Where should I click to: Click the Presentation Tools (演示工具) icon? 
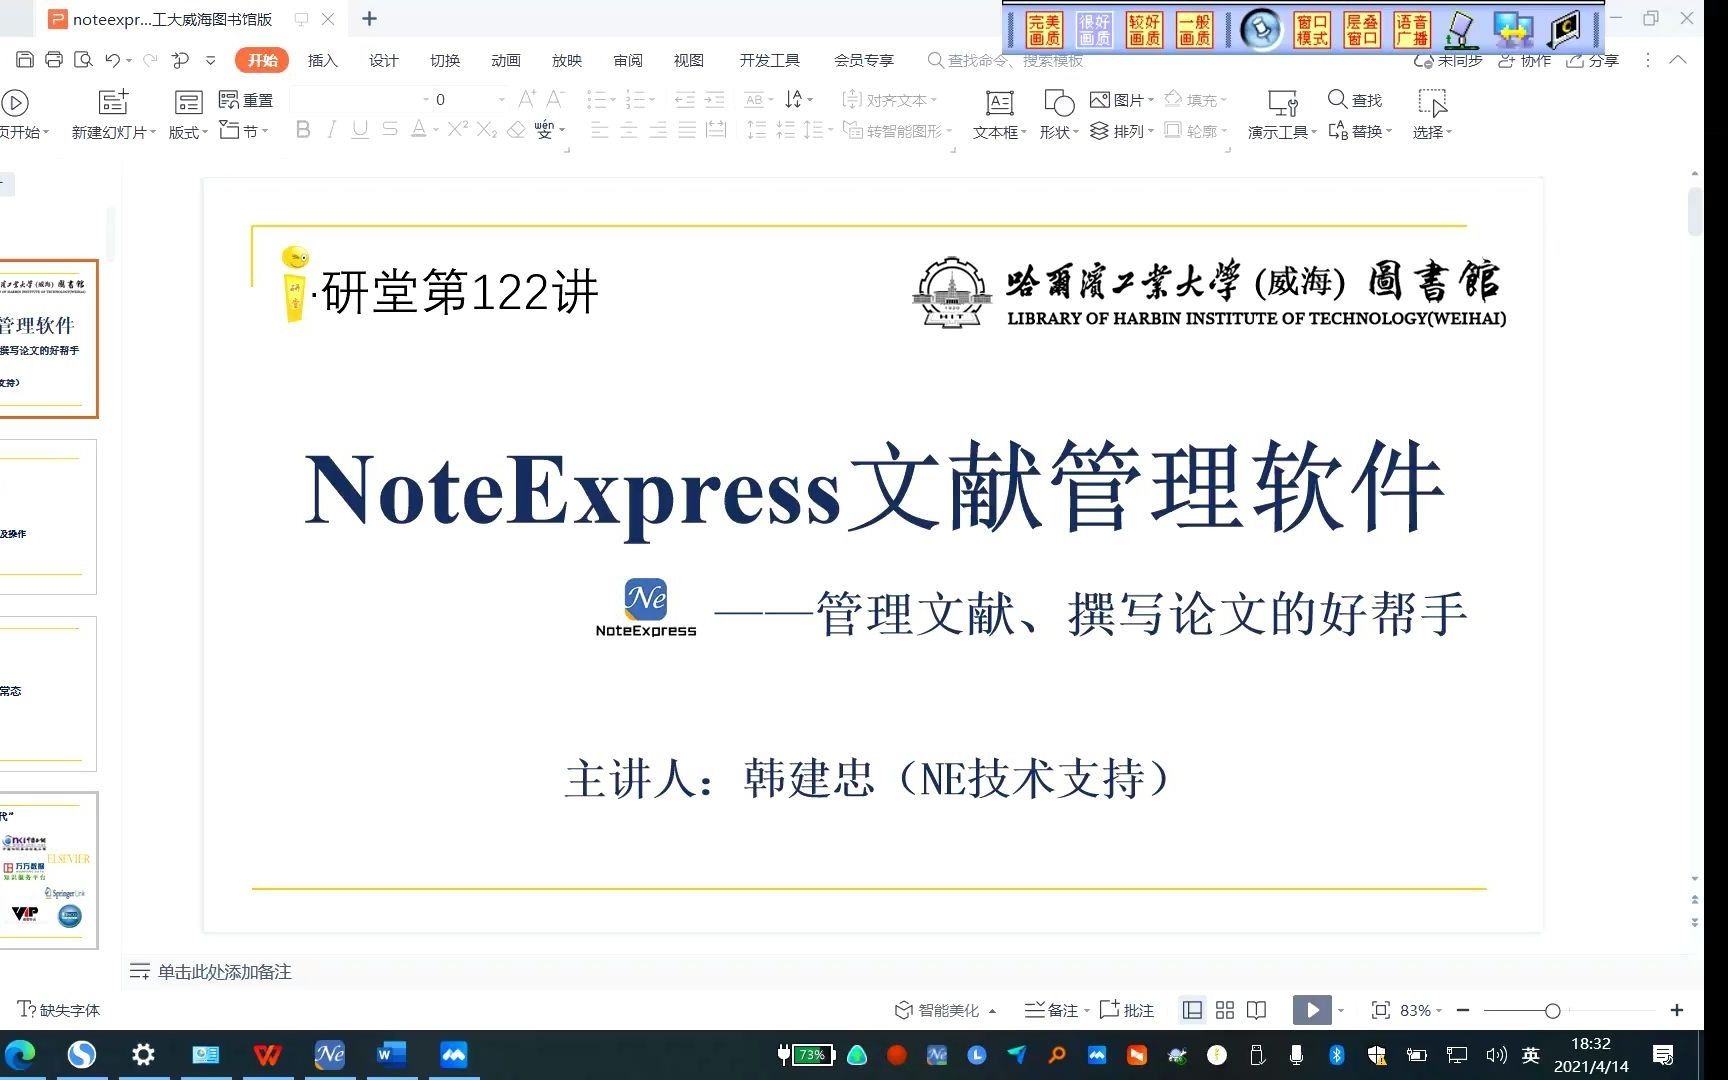[1282, 102]
